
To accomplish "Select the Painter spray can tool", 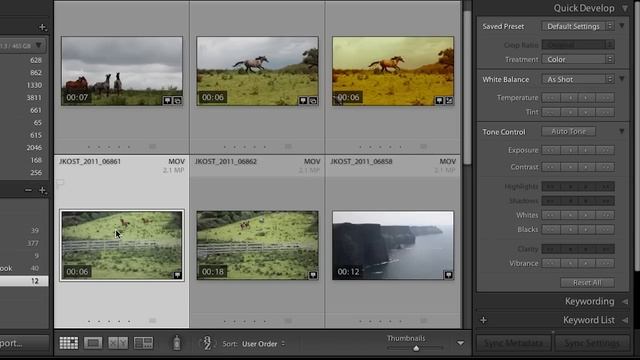I will pyautogui.click(x=177, y=343).
